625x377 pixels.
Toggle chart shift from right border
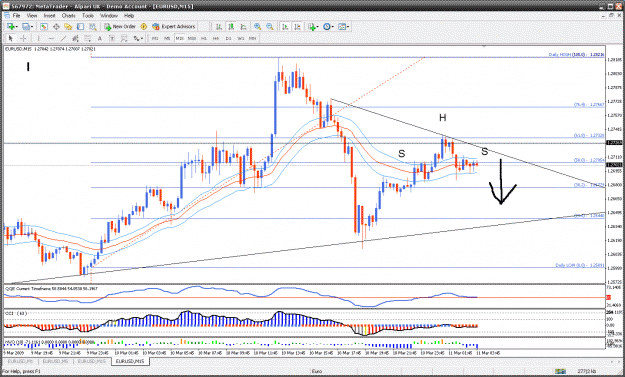click(x=297, y=27)
